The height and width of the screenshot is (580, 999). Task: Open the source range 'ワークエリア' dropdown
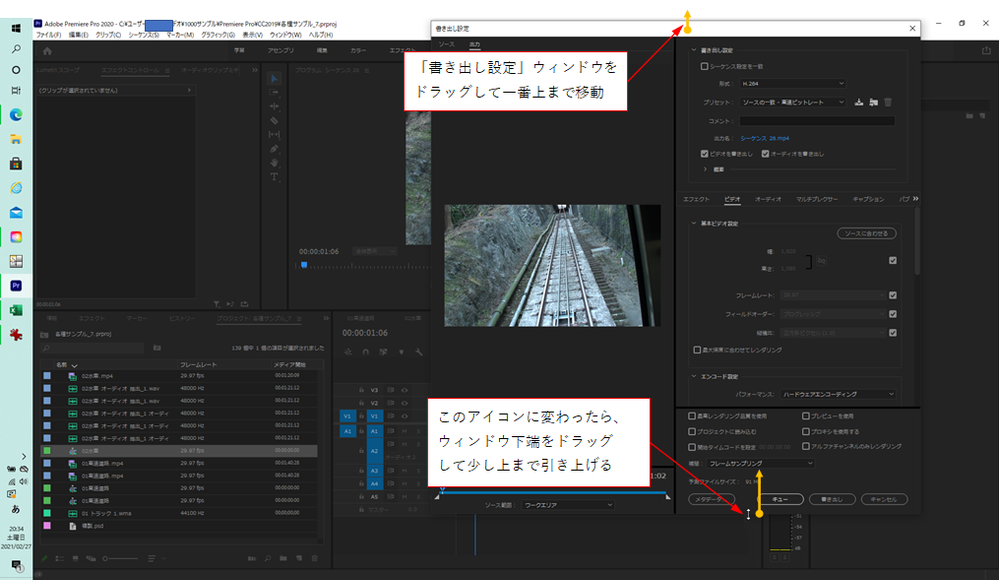568,505
